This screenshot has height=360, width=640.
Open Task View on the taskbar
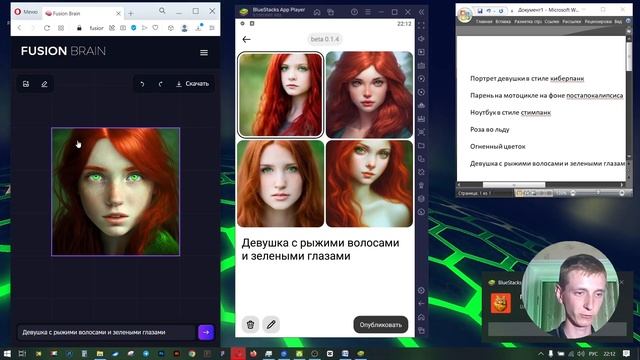click(22, 353)
